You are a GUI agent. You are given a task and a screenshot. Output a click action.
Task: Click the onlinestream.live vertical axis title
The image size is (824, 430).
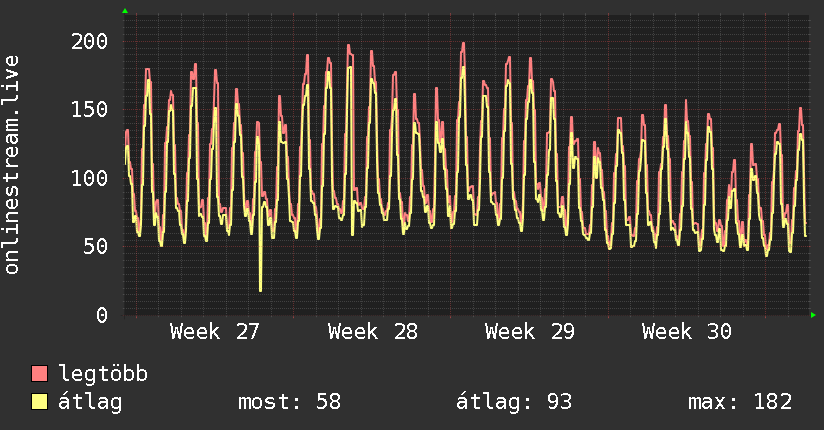coord(11,165)
